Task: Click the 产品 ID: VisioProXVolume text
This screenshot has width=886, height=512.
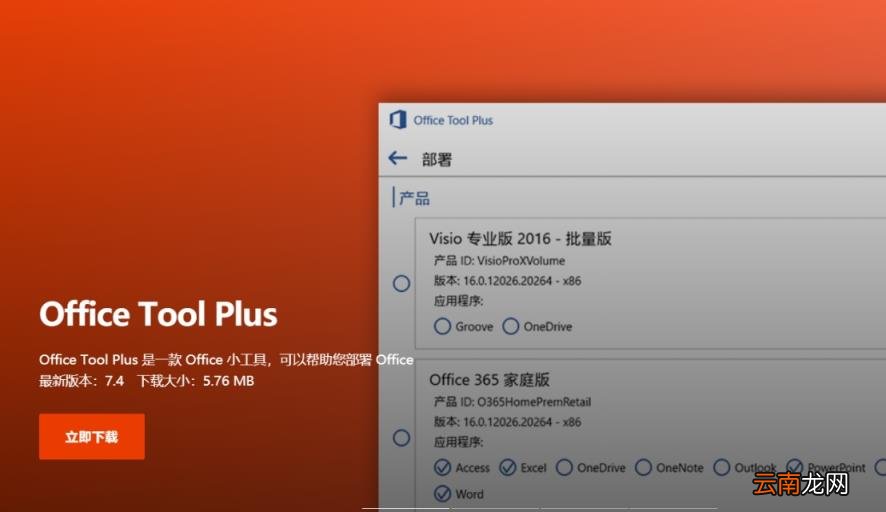Action: click(x=500, y=261)
